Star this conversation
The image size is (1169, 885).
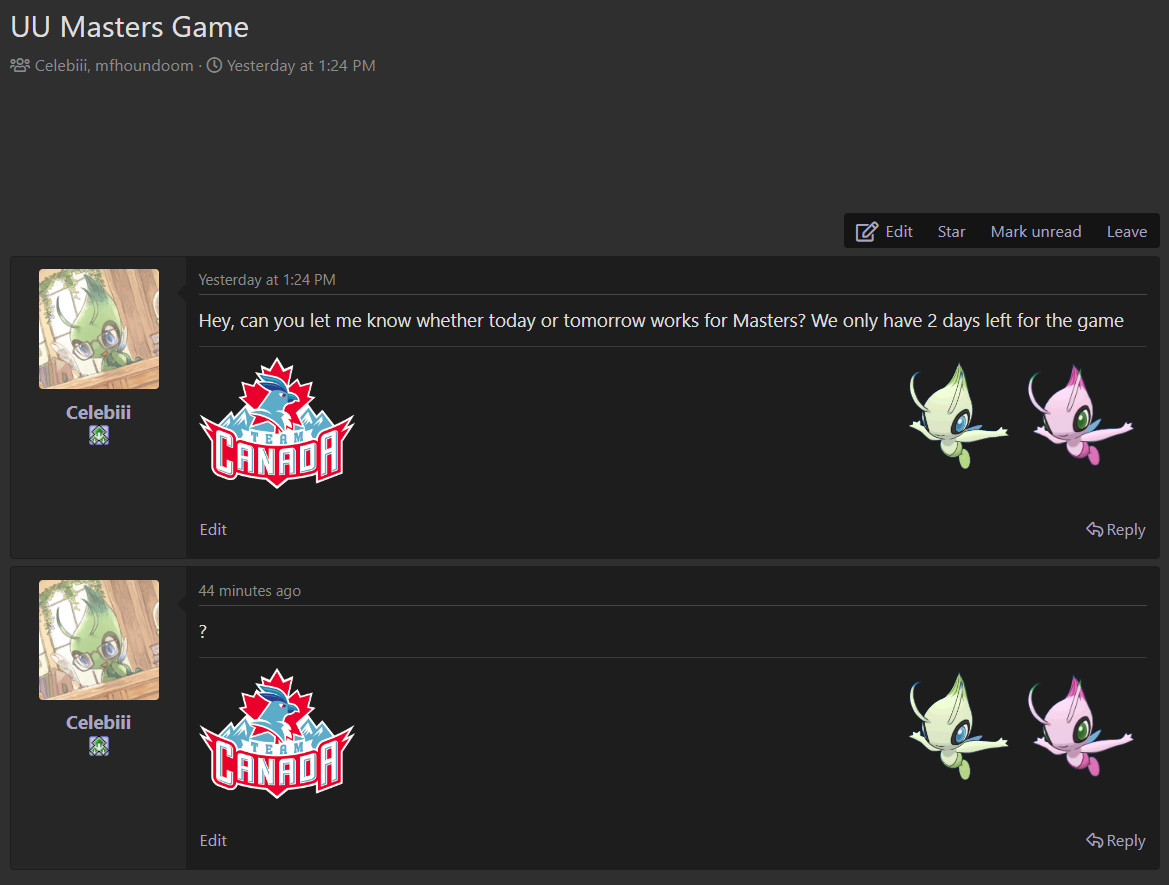(951, 232)
